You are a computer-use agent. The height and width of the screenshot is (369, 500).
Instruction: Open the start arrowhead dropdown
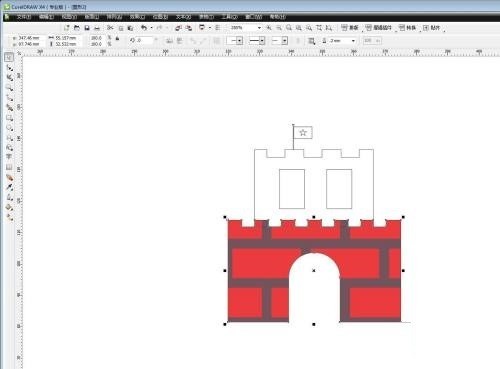[x=239, y=41]
